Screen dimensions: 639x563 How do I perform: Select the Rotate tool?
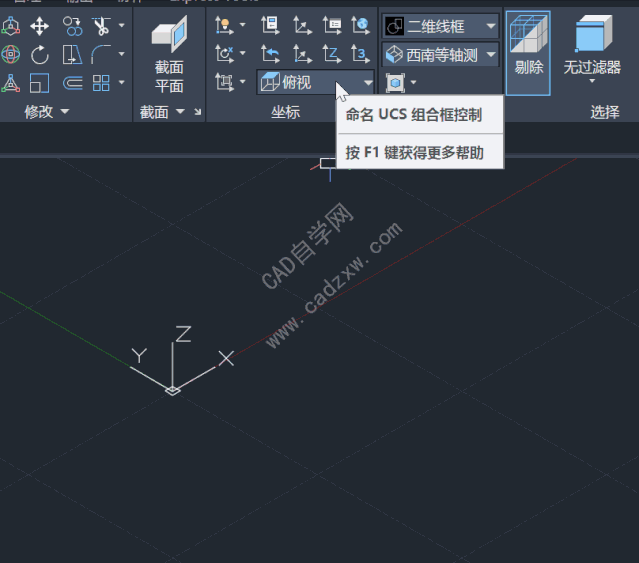[x=40, y=55]
